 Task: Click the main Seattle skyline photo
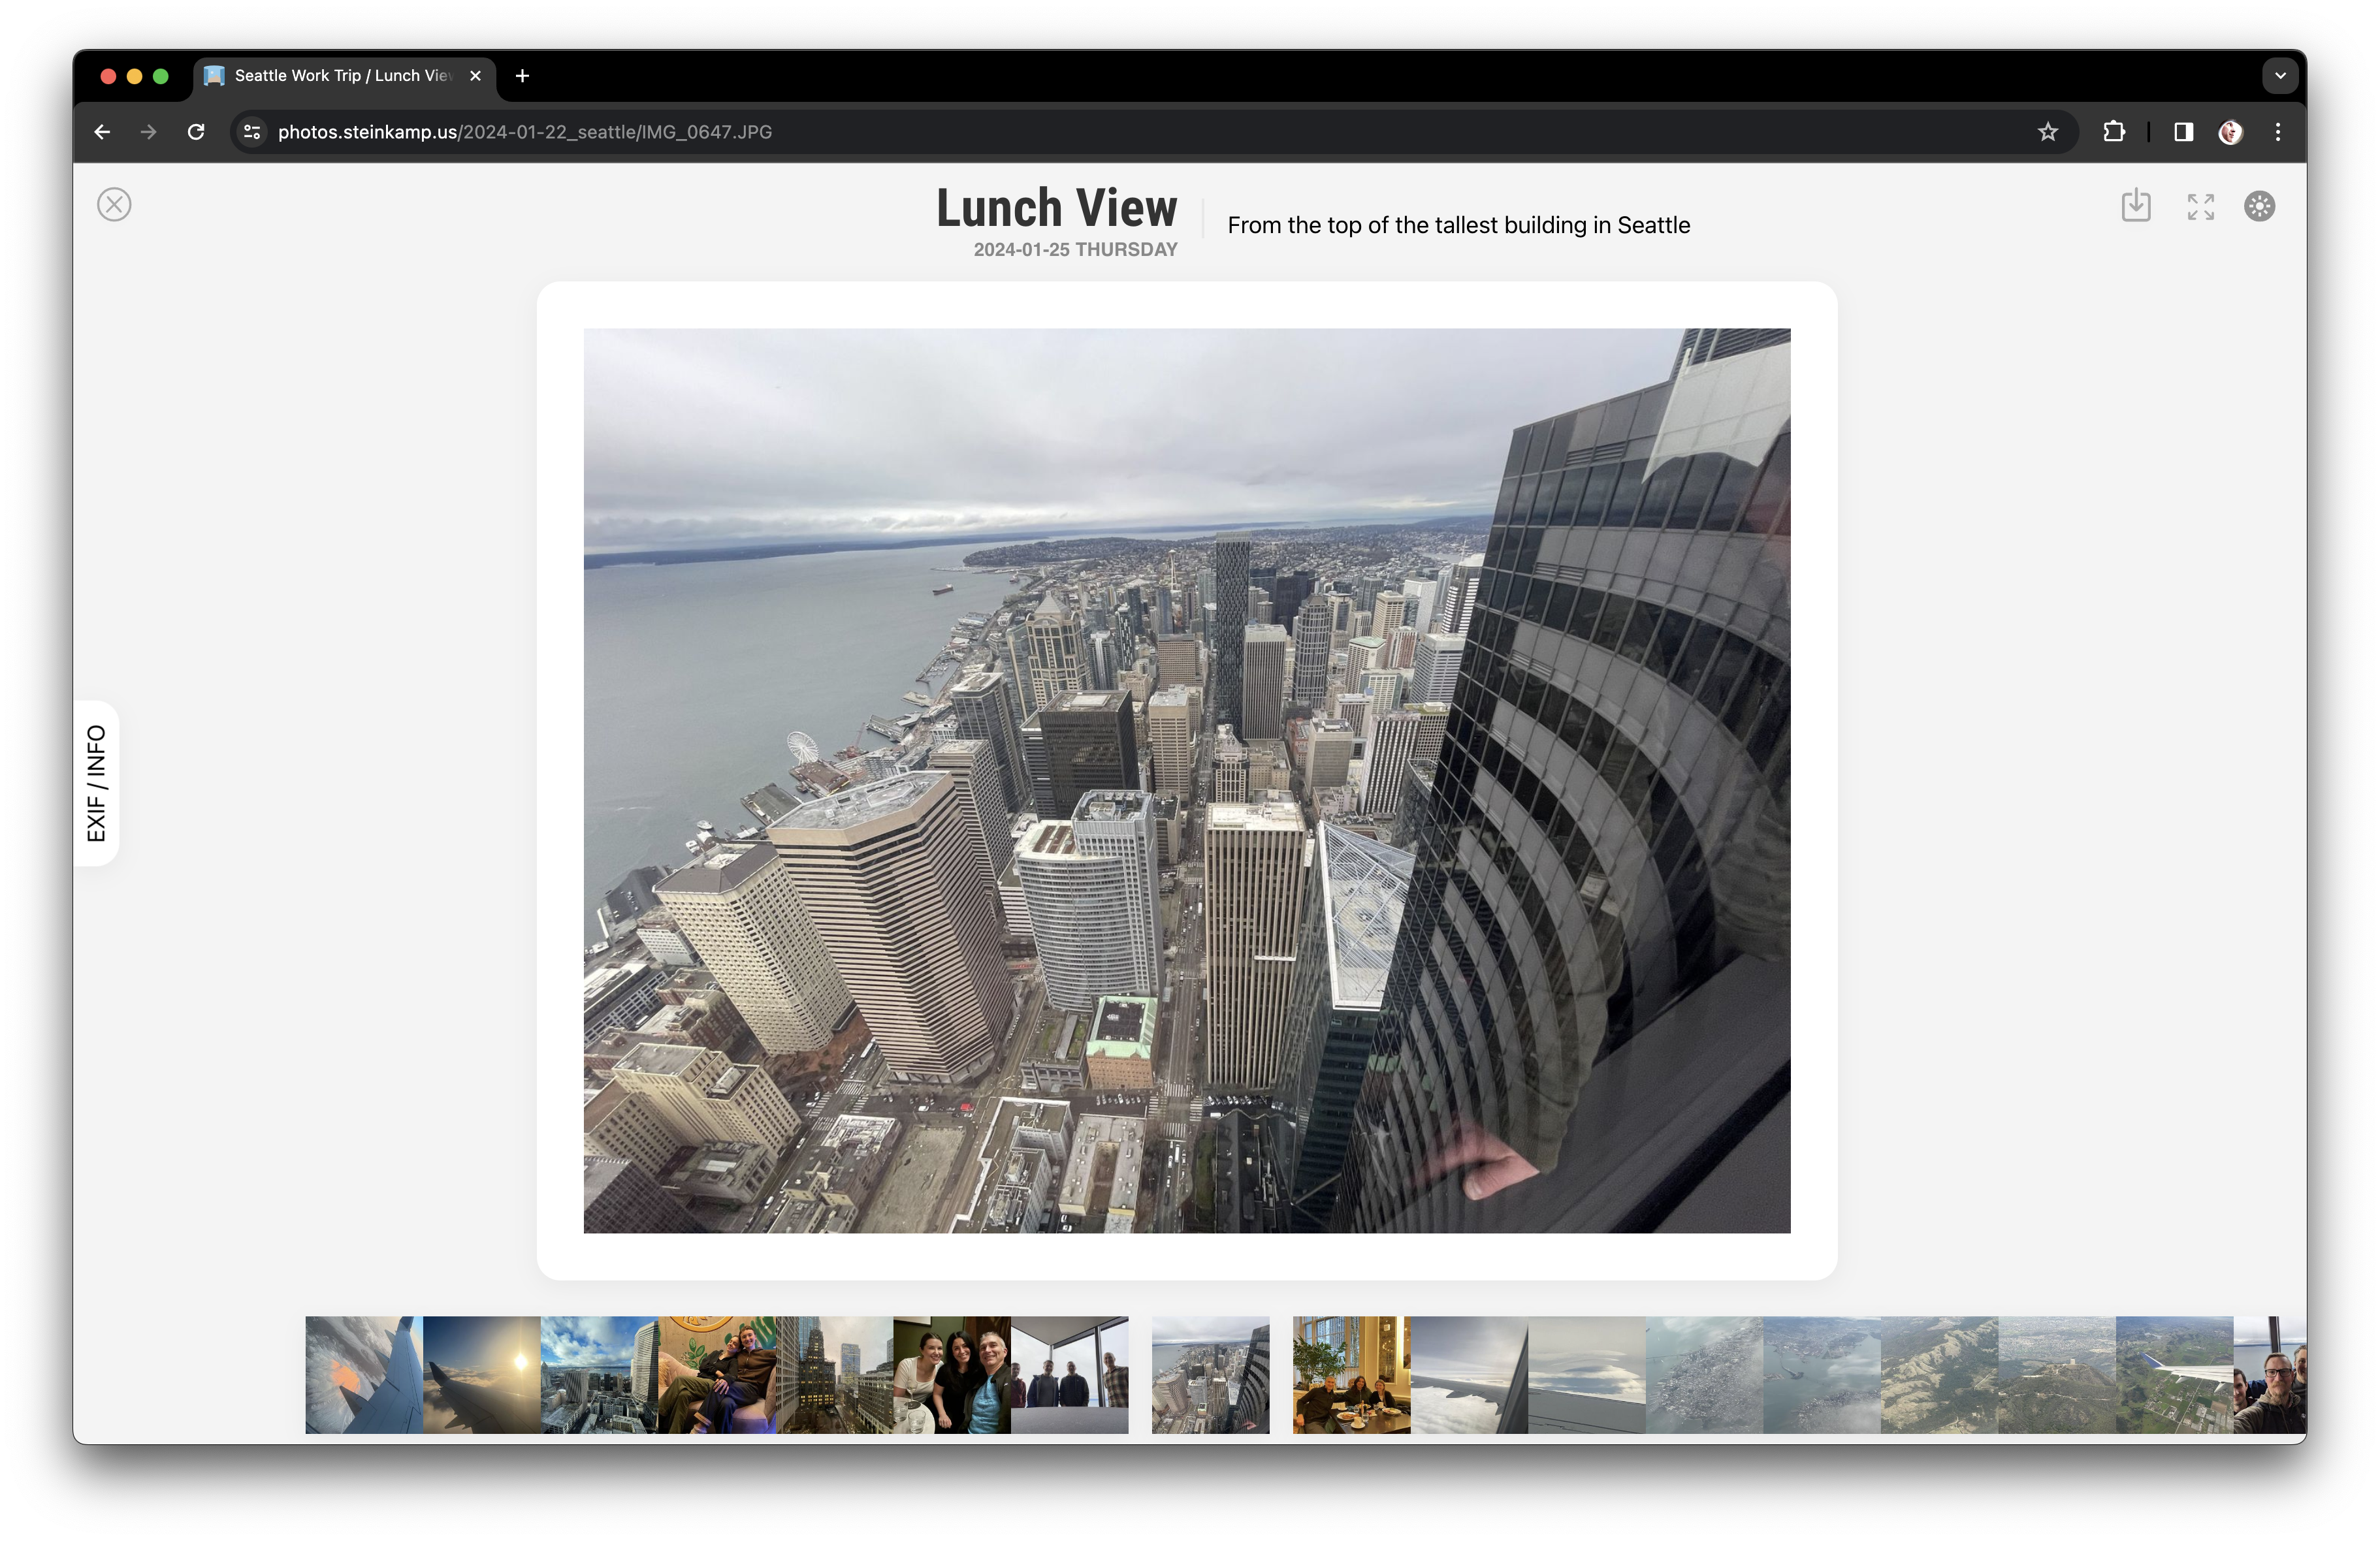coord(1186,780)
